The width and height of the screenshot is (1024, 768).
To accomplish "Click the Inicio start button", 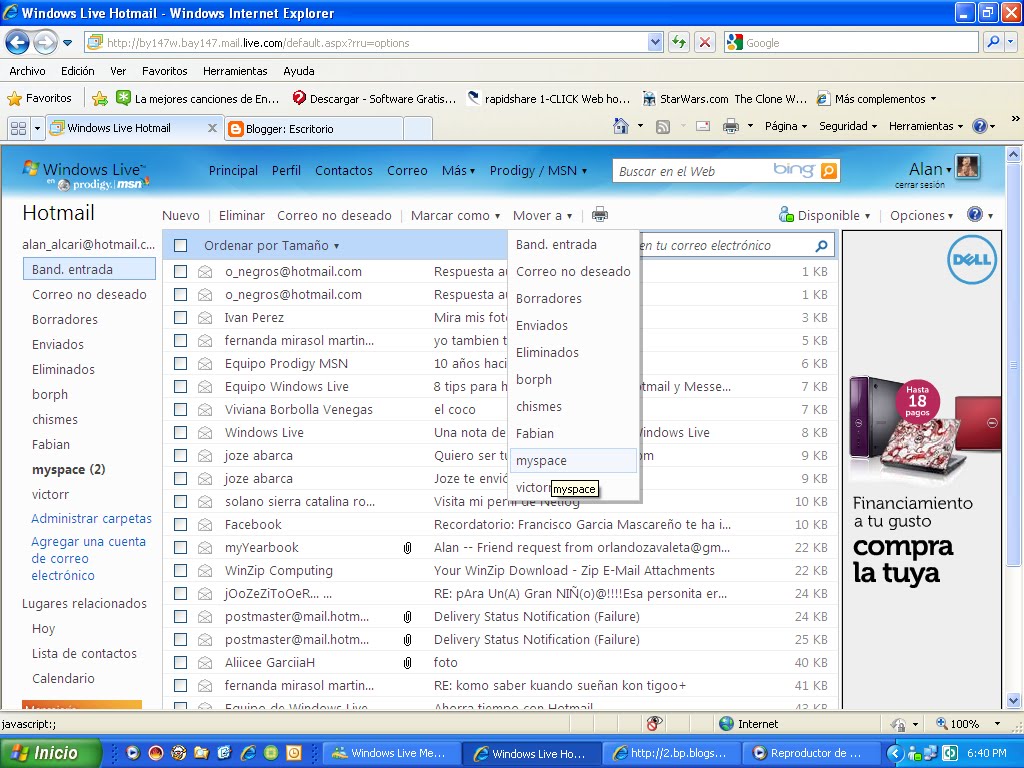I will [50, 753].
